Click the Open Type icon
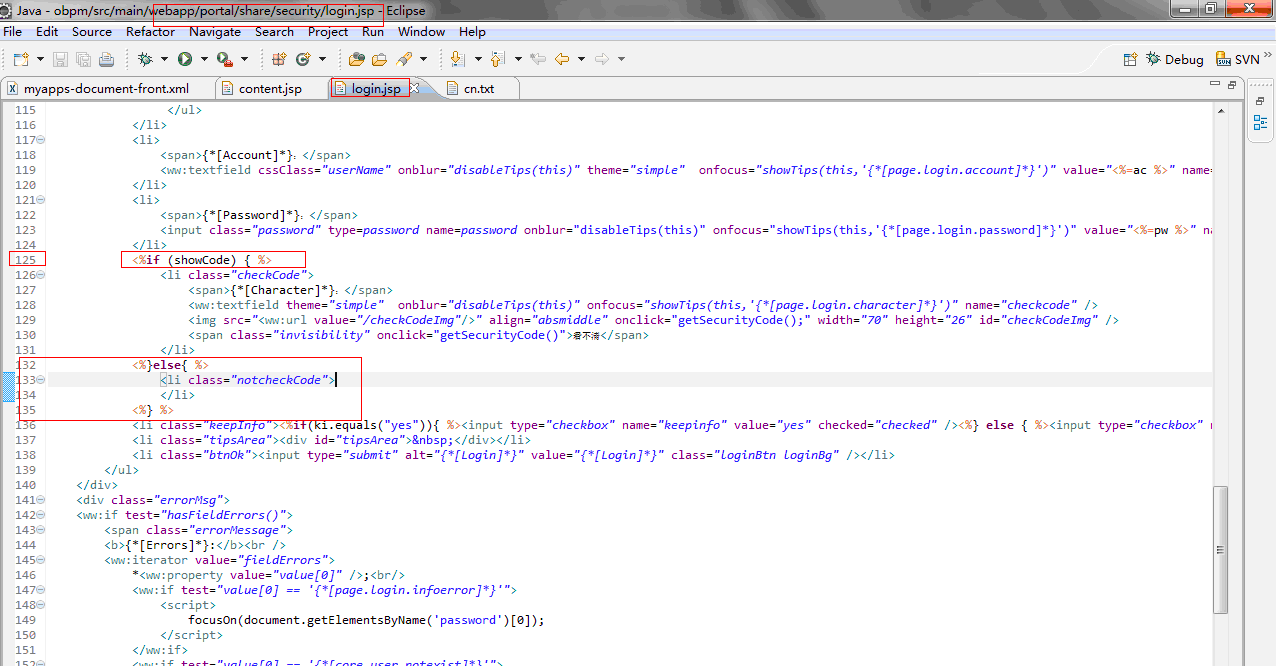 pos(356,59)
